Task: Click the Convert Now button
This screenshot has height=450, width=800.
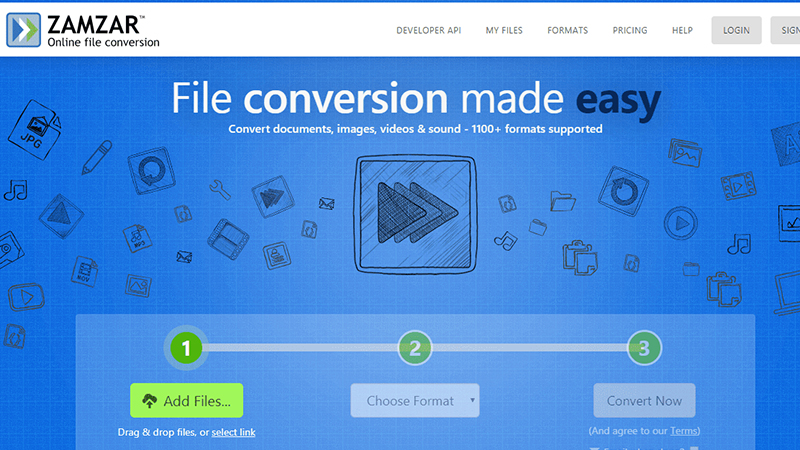Action: click(644, 401)
